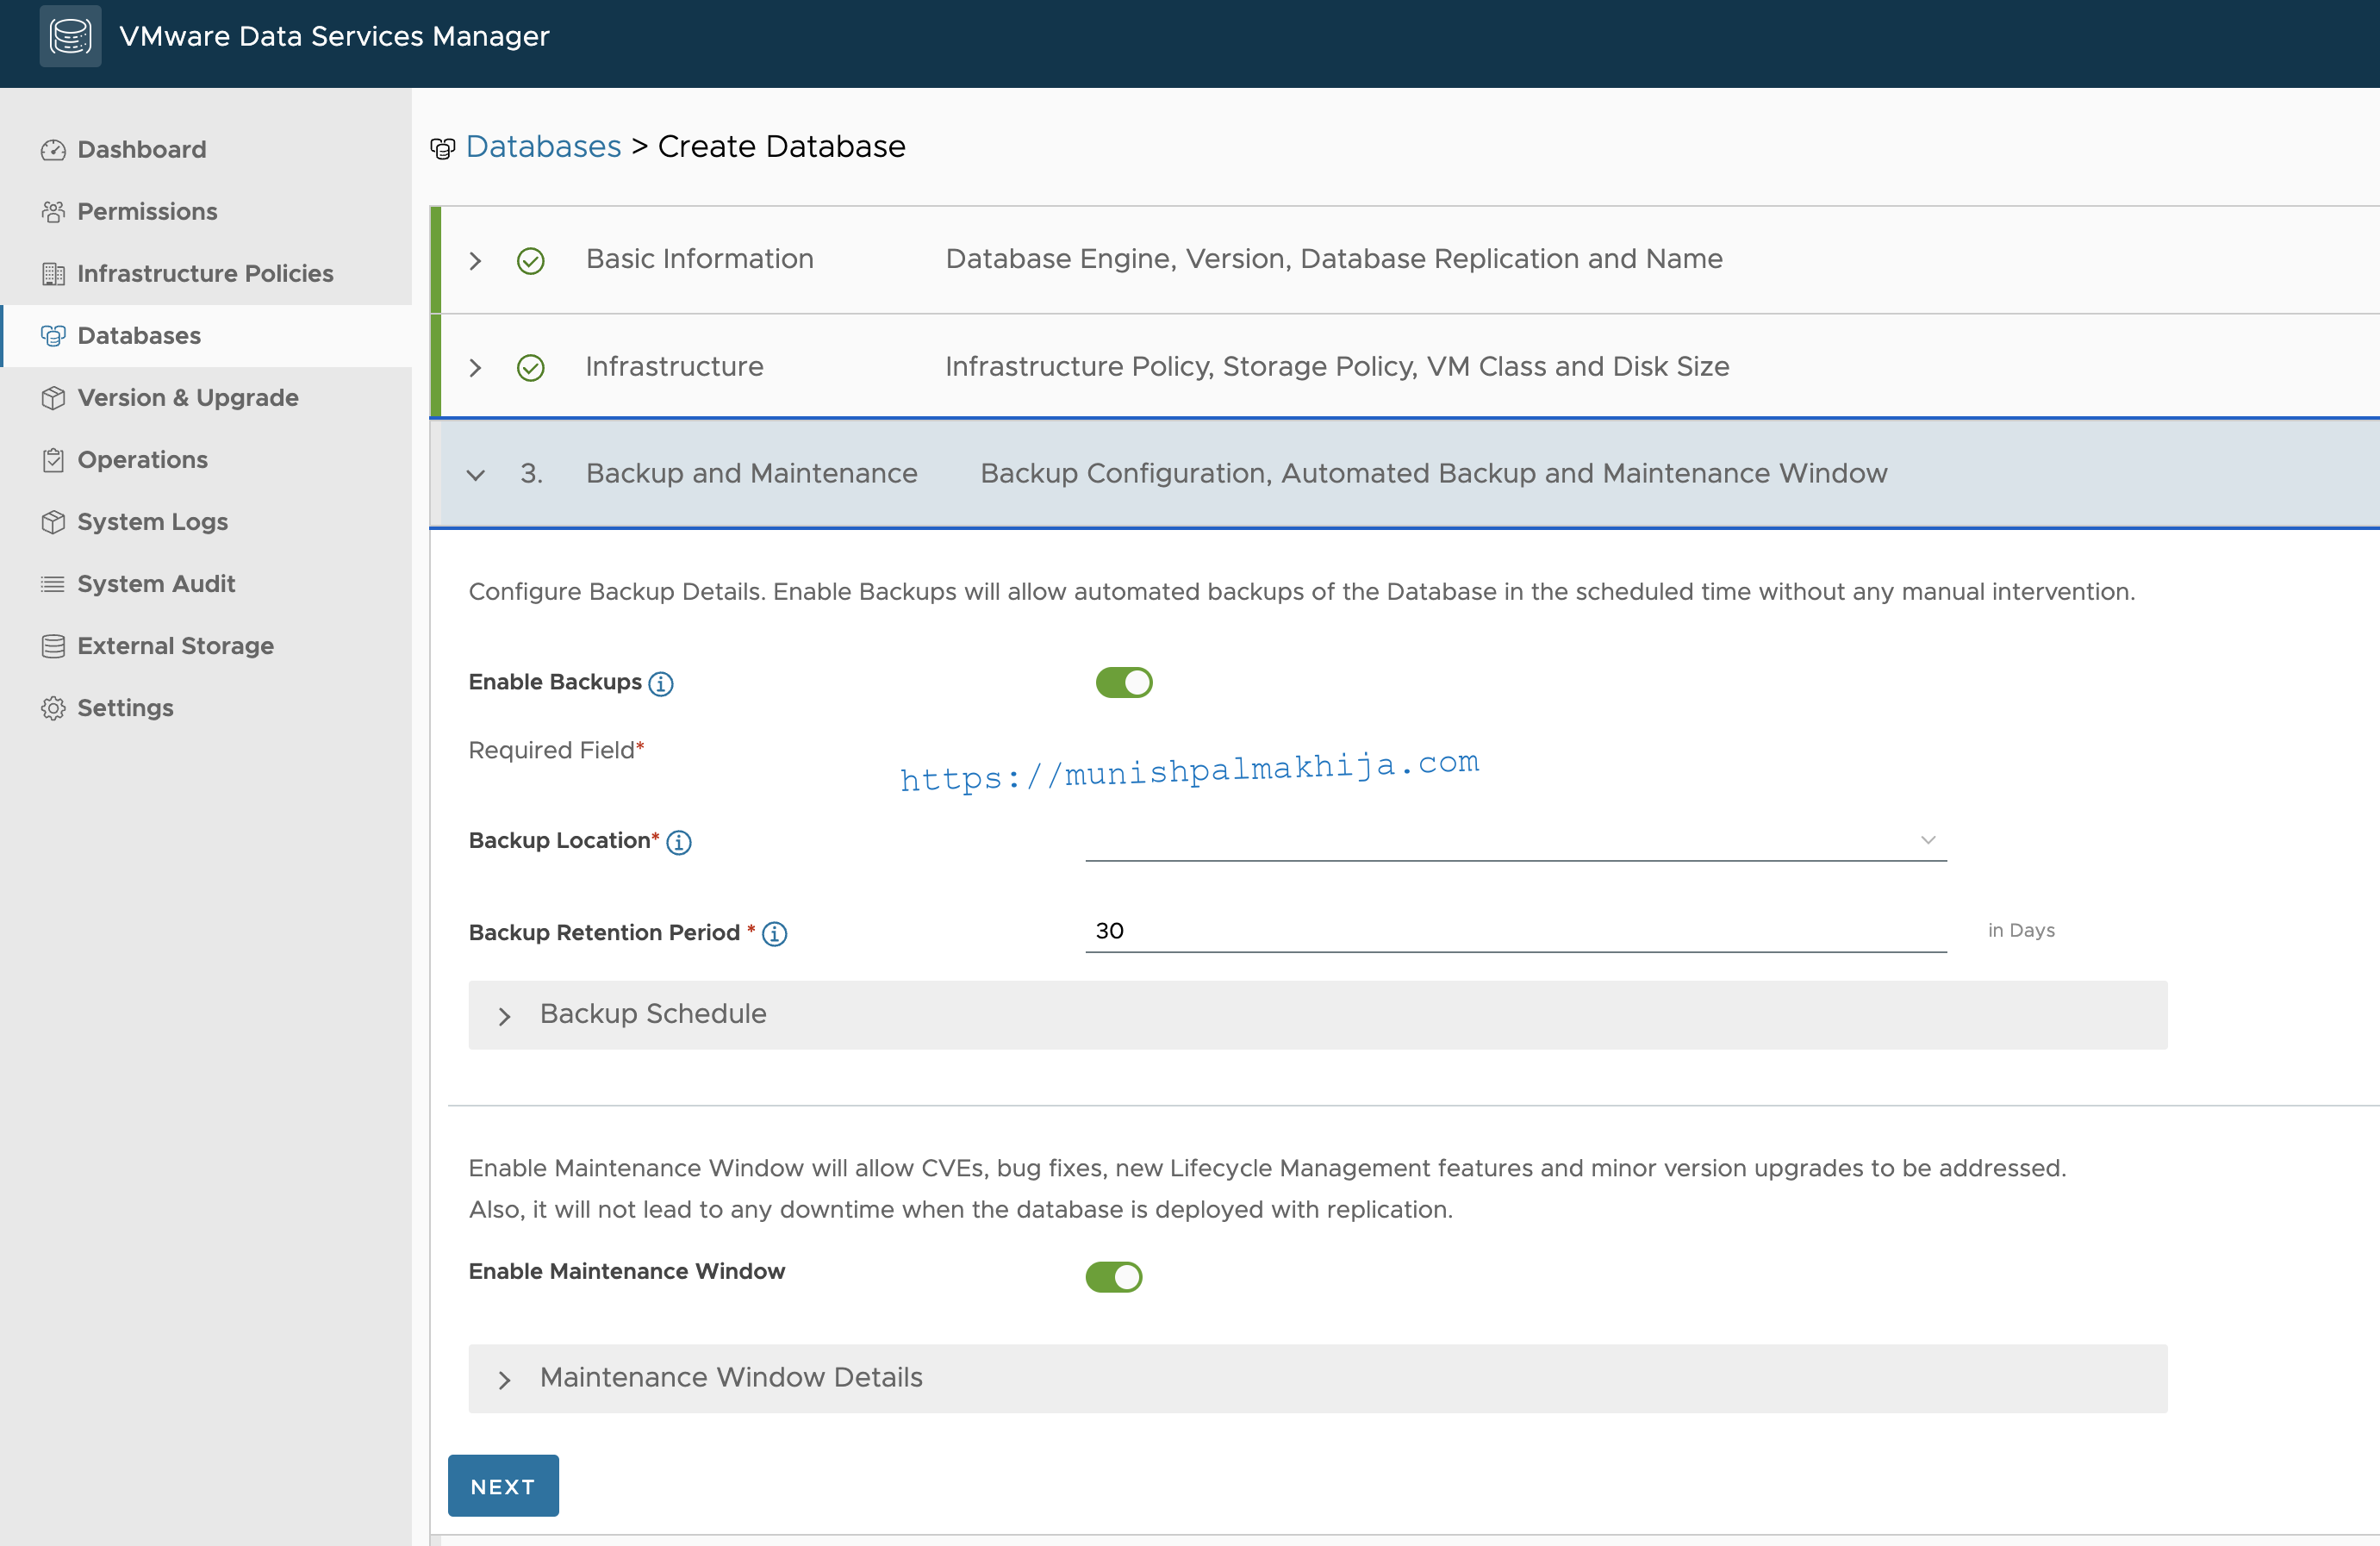
Task: Click the VMware Data Services Manager logo icon
Action: point(70,36)
